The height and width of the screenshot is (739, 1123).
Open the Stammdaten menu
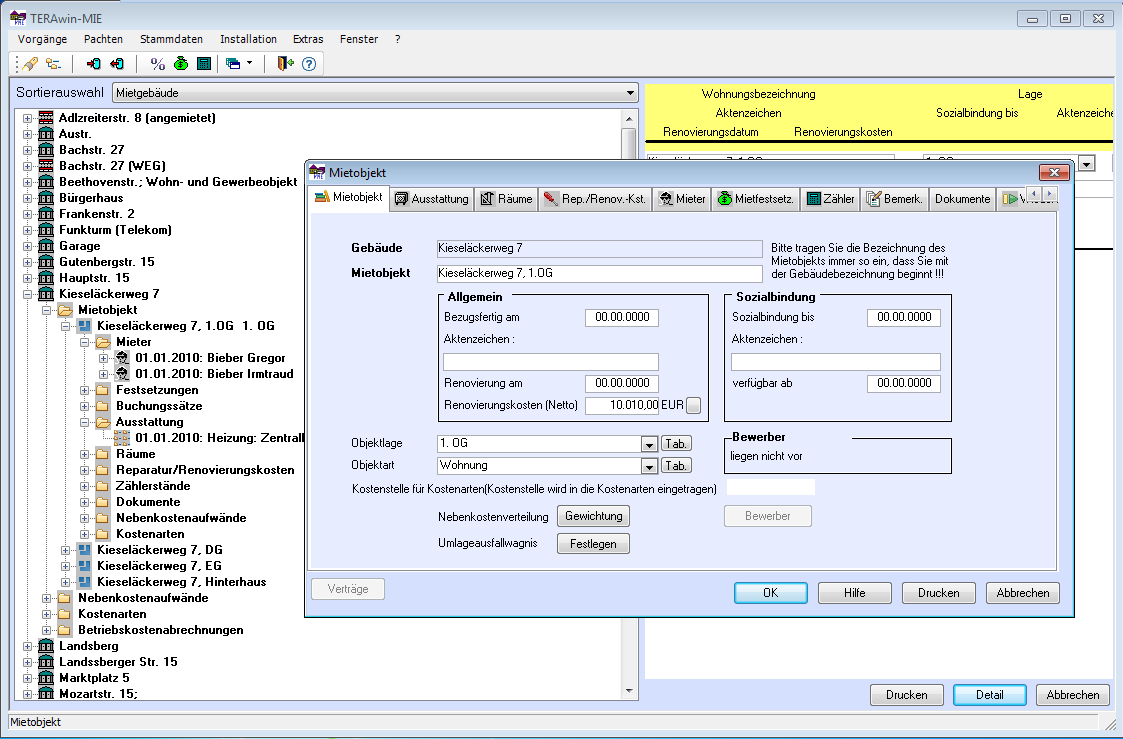pos(171,39)
